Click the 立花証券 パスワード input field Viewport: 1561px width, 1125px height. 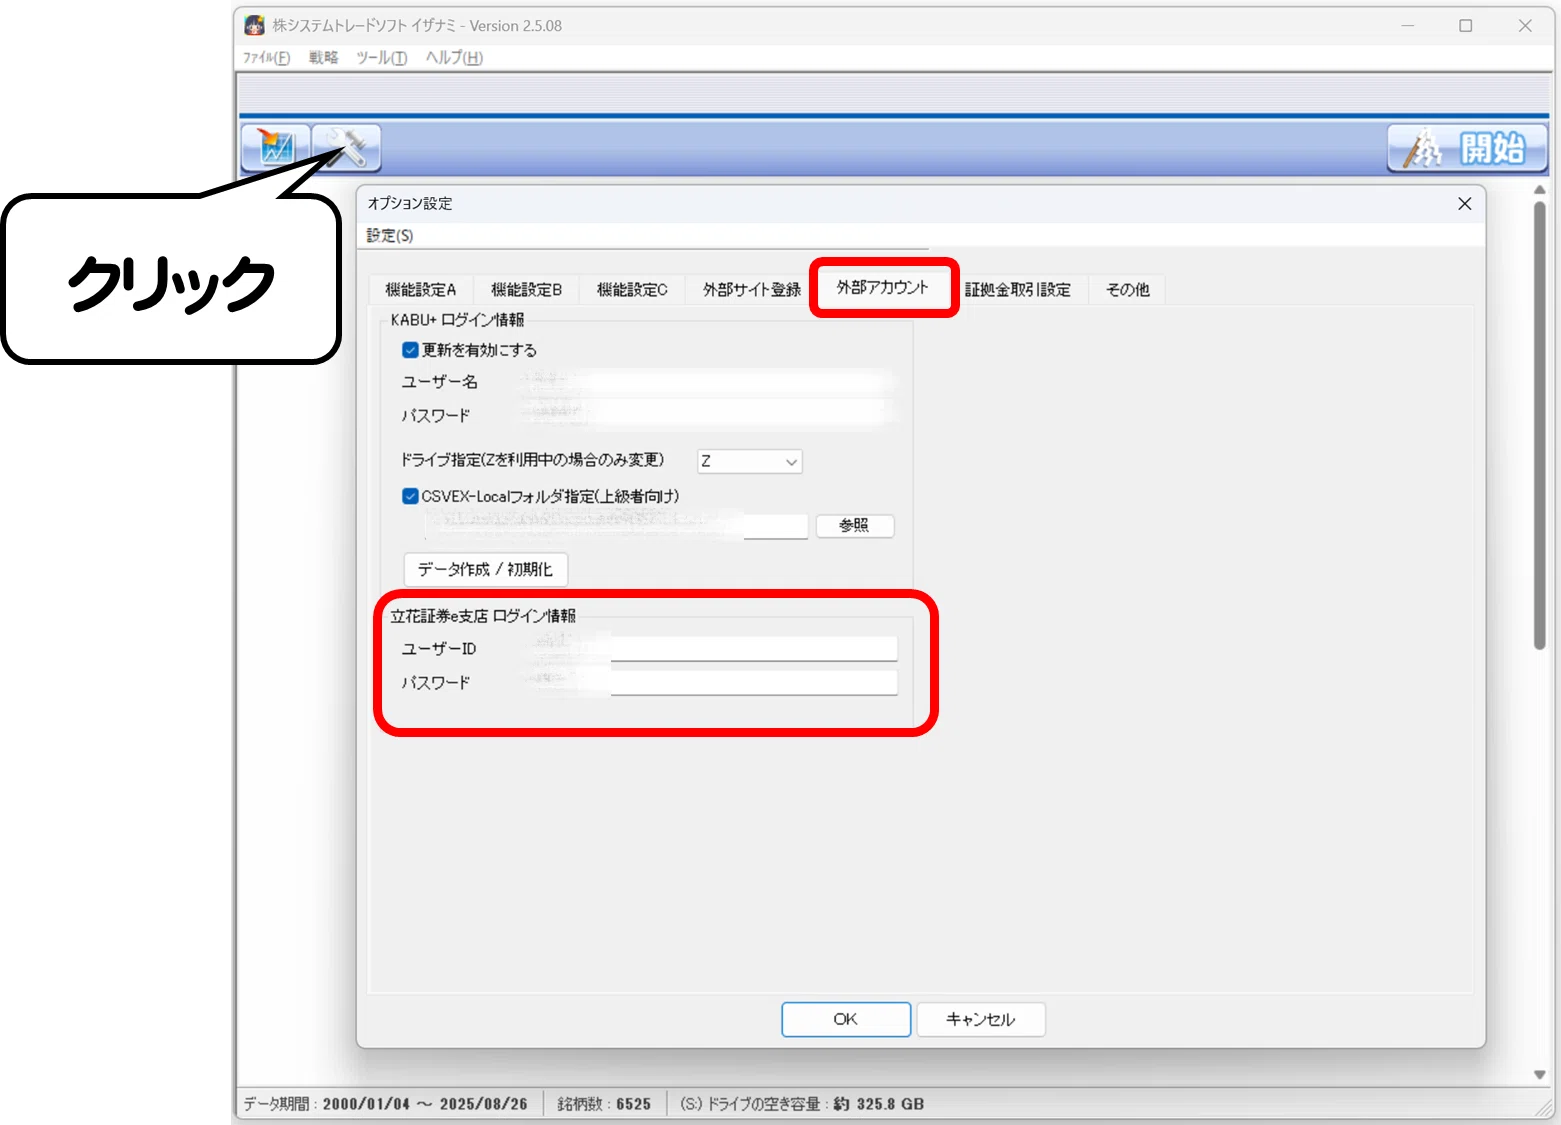click(x=709, y=682)
